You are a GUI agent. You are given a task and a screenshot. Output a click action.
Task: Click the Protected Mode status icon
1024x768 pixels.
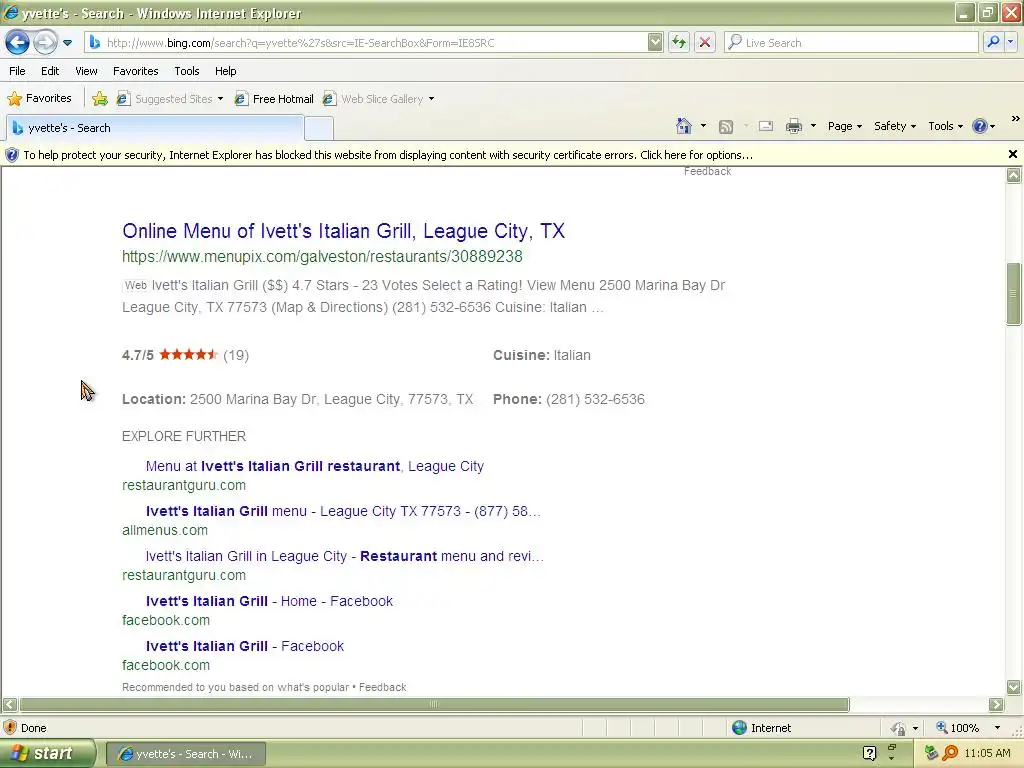pyautogui.click(x=899, y=728)
